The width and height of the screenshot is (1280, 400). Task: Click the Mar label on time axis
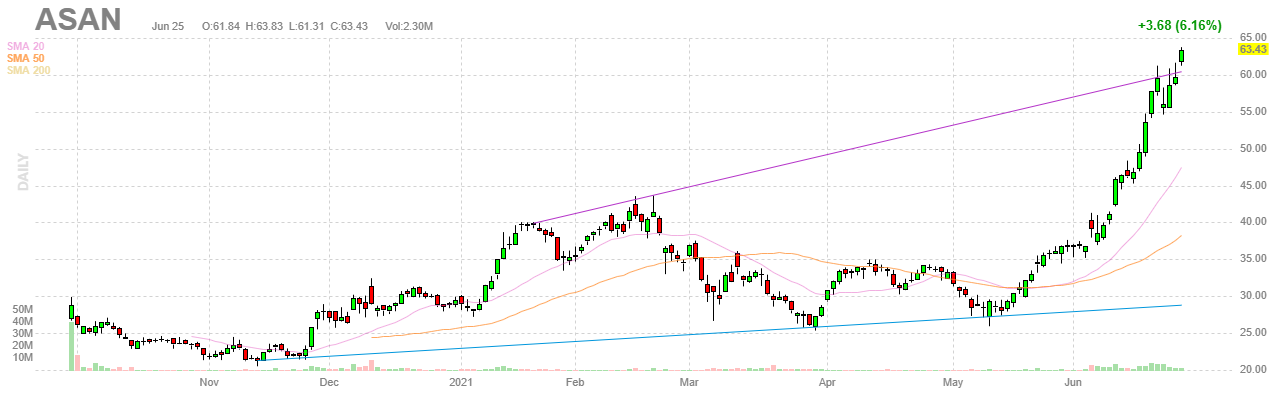point(688,382)
